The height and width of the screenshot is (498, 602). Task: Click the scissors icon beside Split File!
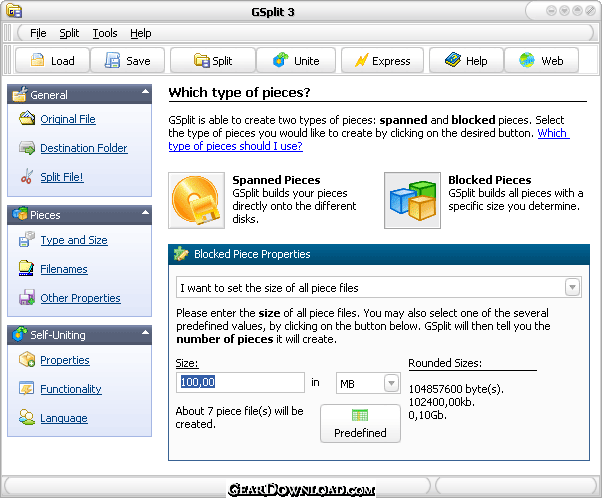pyautogui.click(x=27, y=176)
